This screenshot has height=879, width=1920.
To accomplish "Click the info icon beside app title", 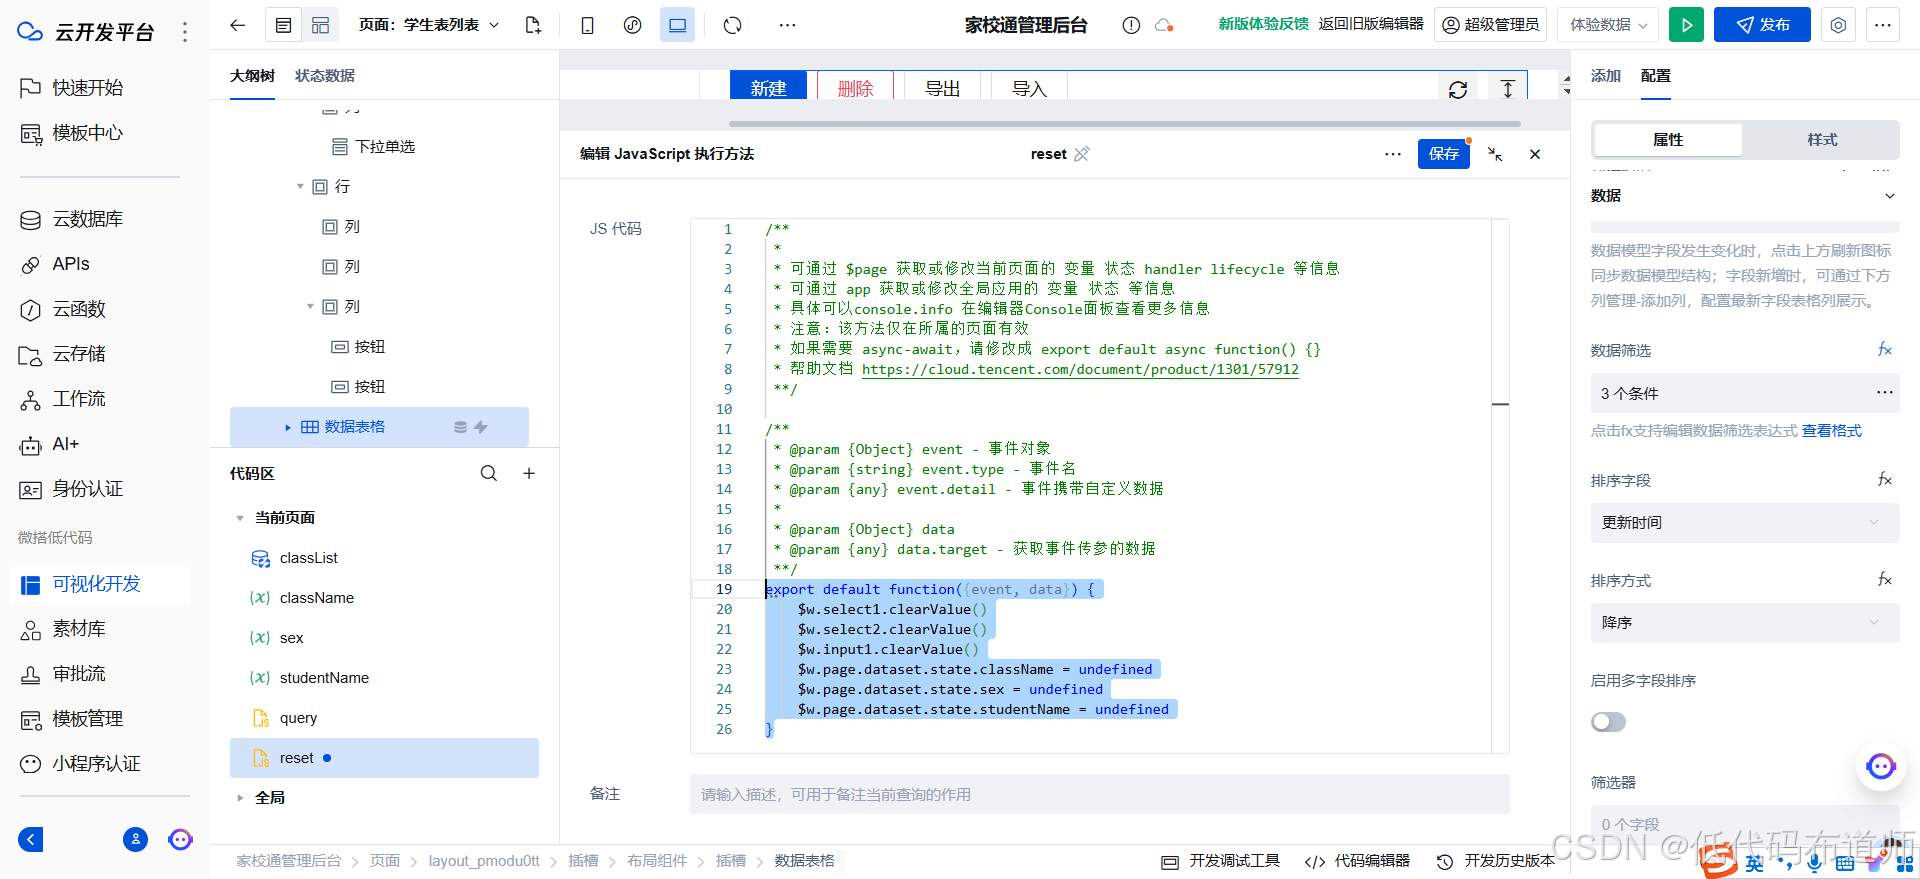I will pyautogui.click(x=1131, y=25).
